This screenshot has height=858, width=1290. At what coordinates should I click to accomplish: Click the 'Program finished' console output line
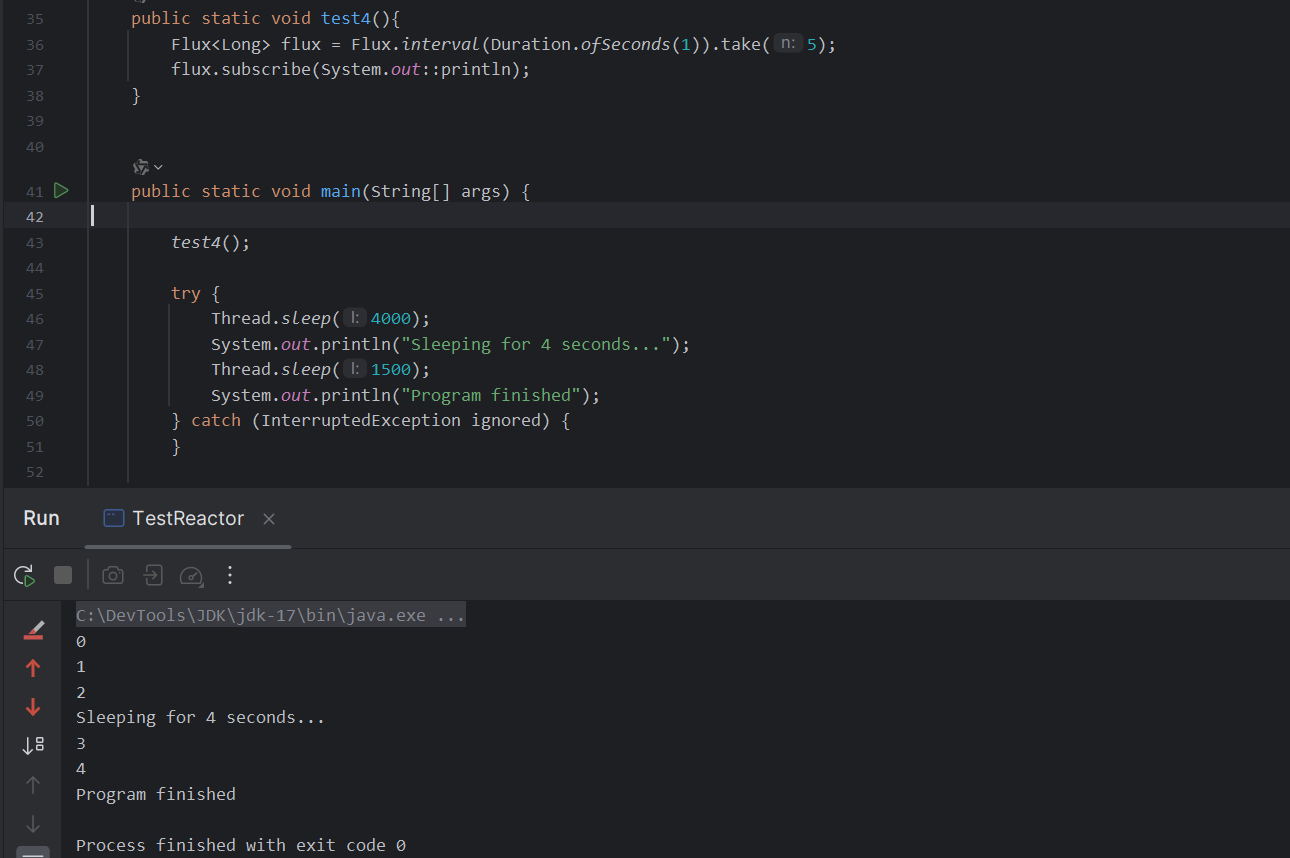(156, 794)
